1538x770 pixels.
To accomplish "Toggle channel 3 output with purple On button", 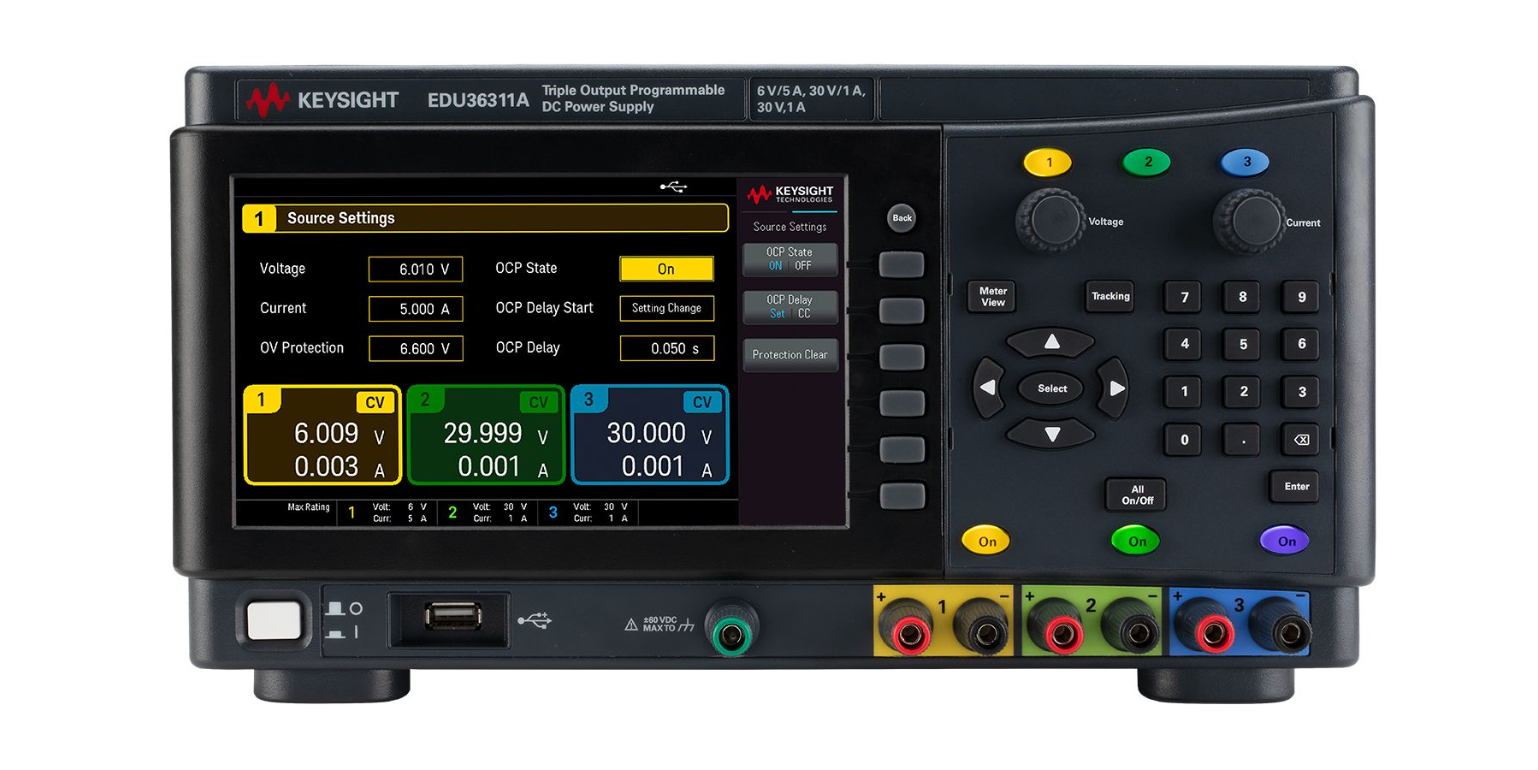I will coord(1285,541).
